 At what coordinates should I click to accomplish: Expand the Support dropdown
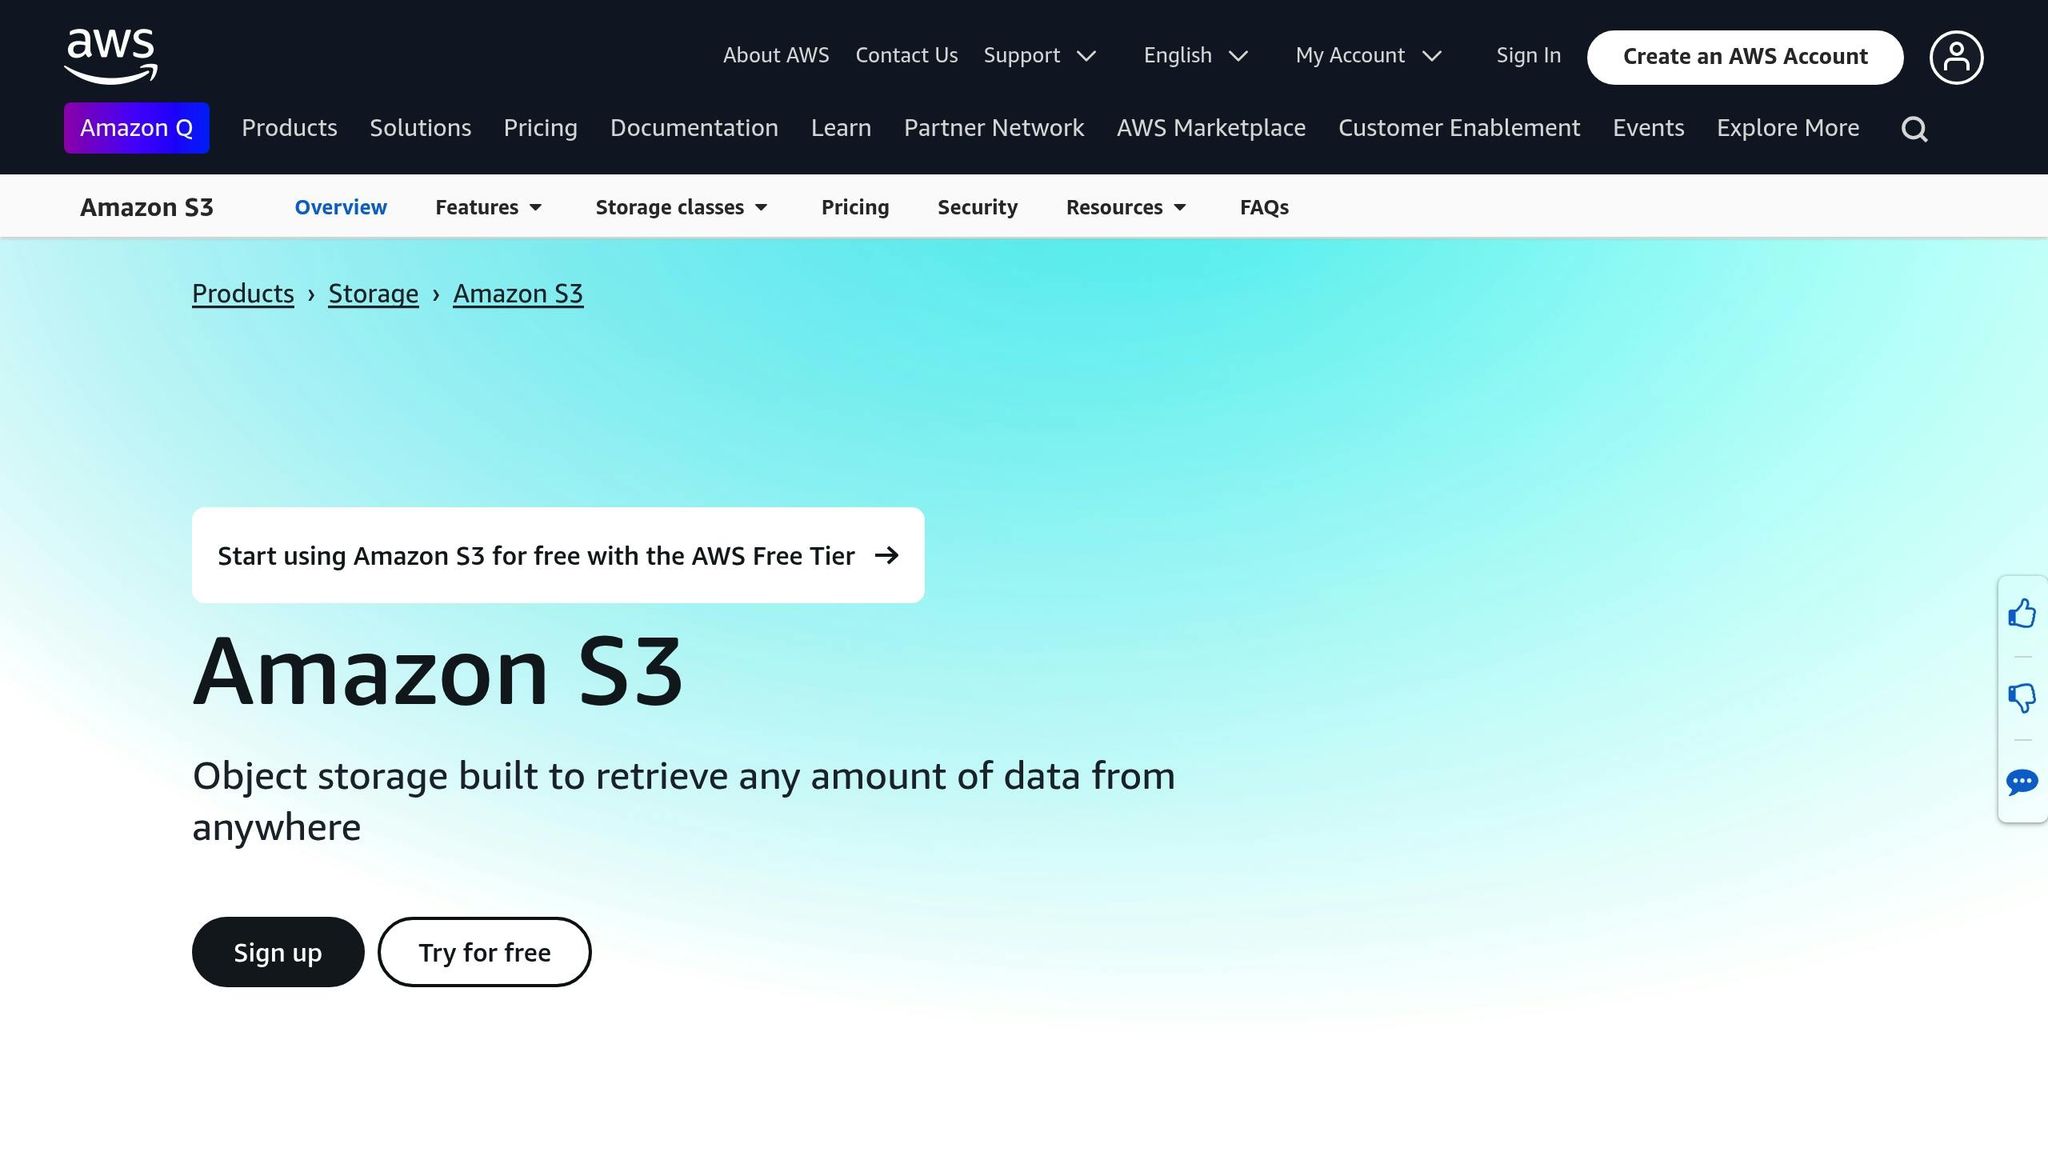point(1040,56)
